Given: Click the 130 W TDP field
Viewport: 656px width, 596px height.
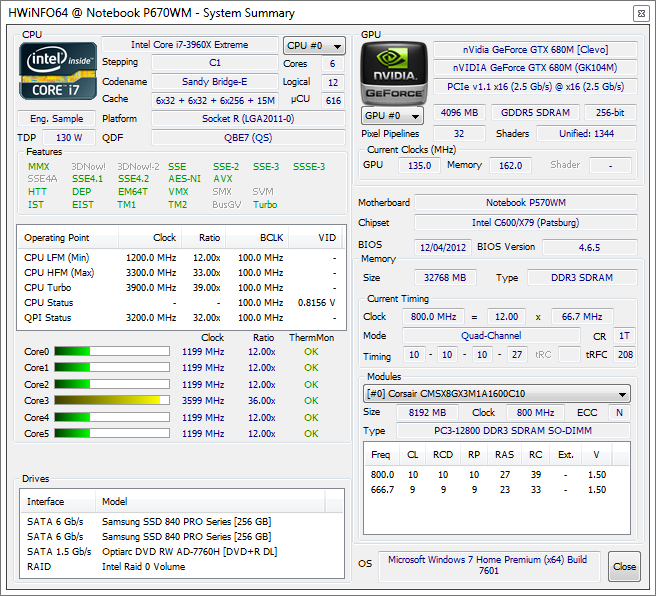Looking at the screenshot, I should 69,138.
